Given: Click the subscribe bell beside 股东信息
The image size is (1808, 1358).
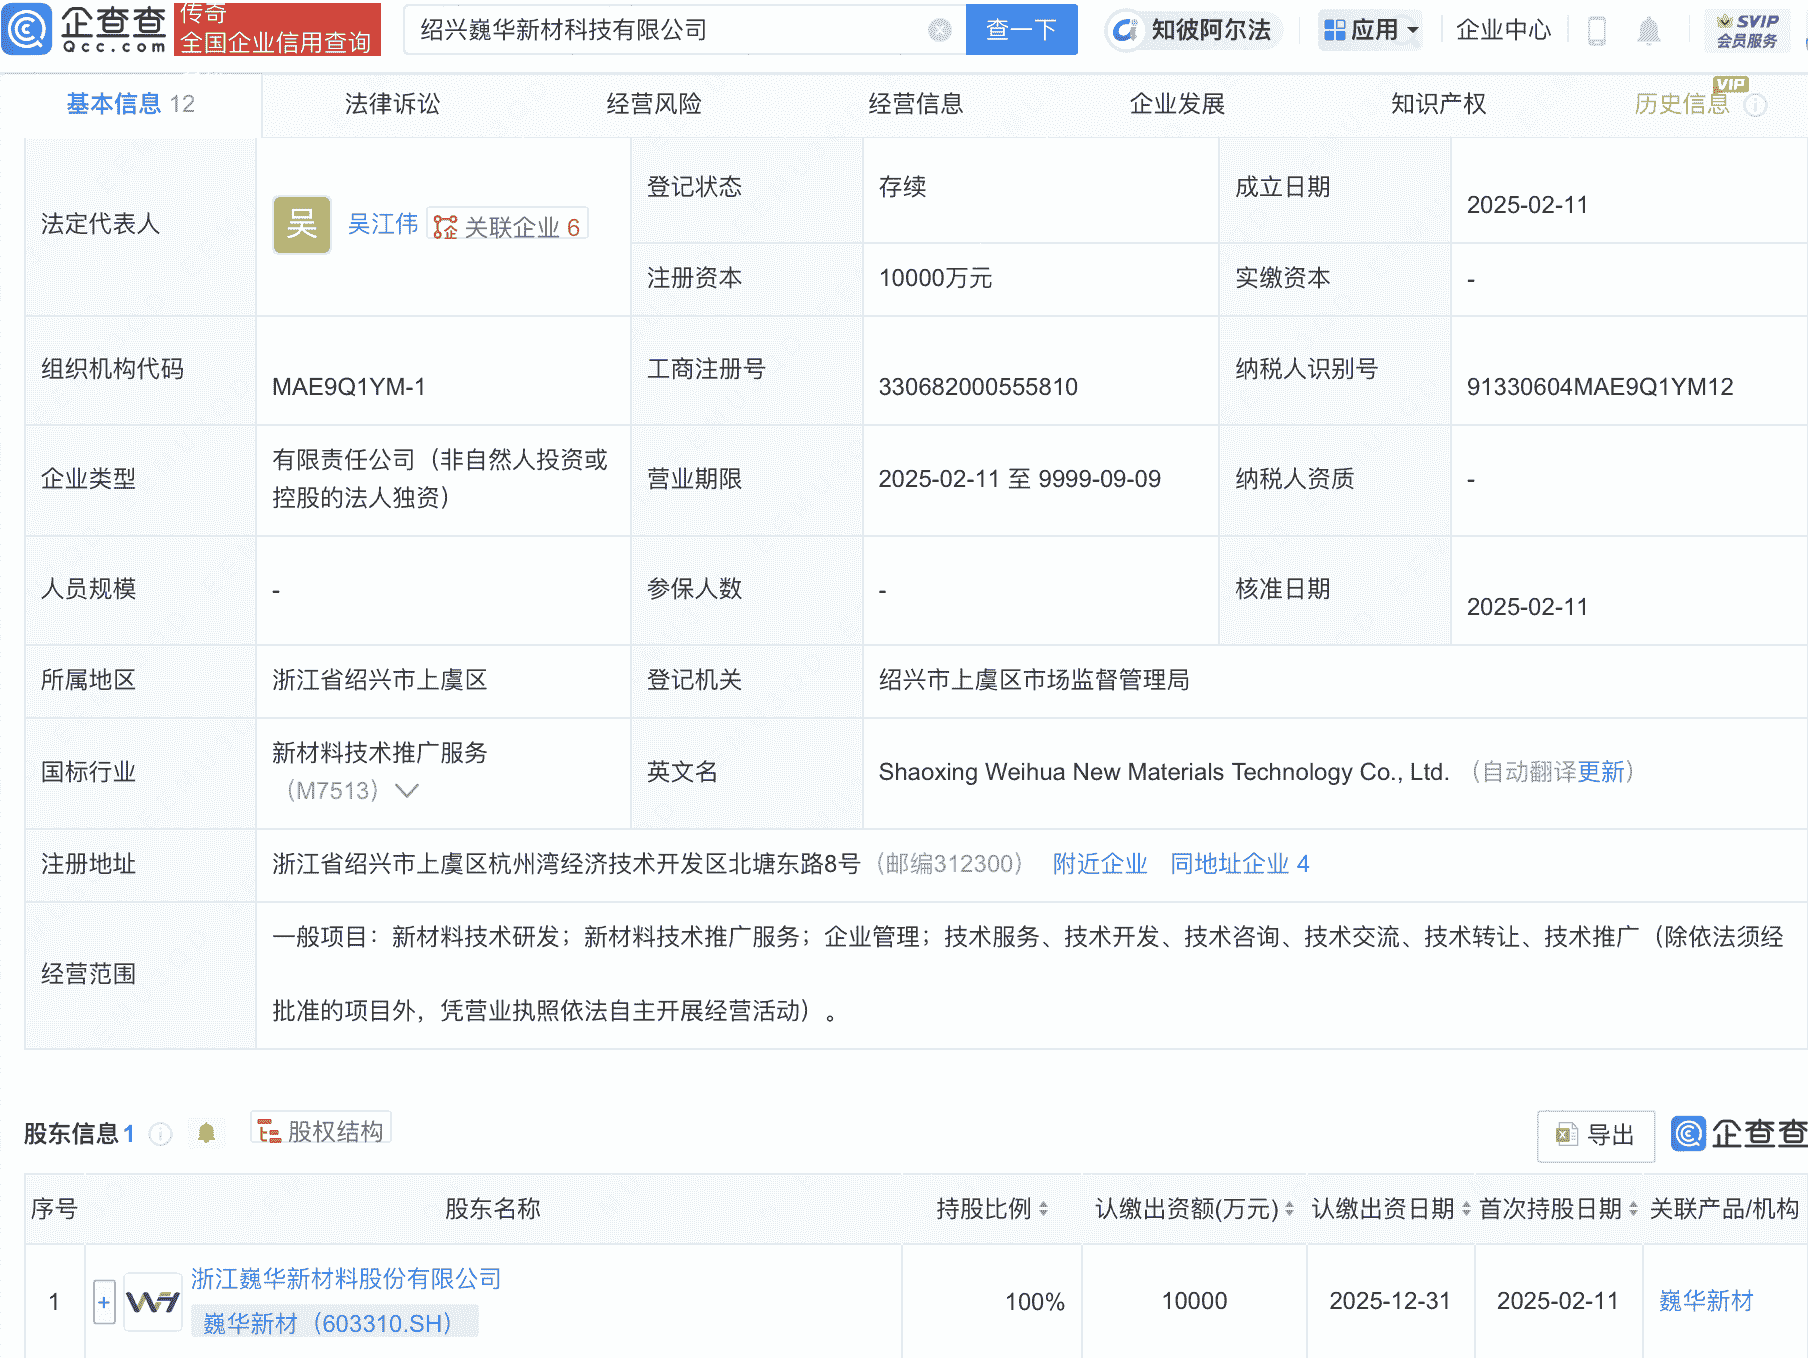Looking at the screenshot, I should [207, 1132].
